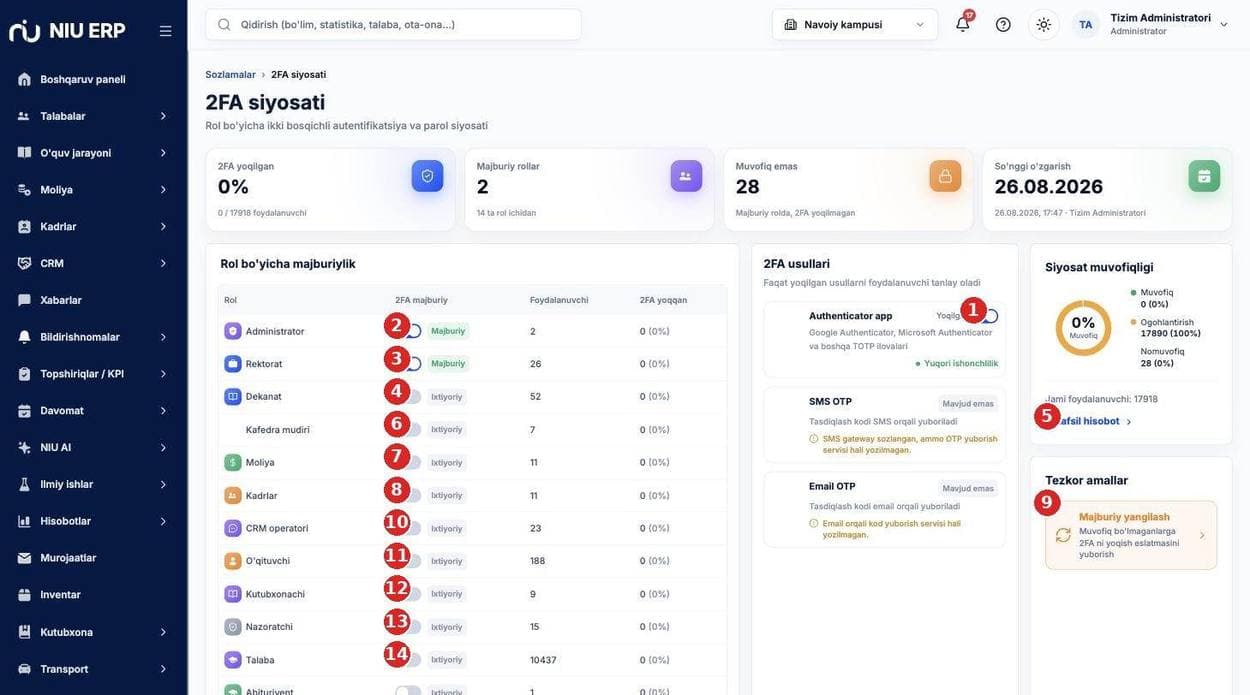Click the refresh icon beside Majburiy yanglash
The width and height of the screenshot is (1250, 695).
point(1063,535)
